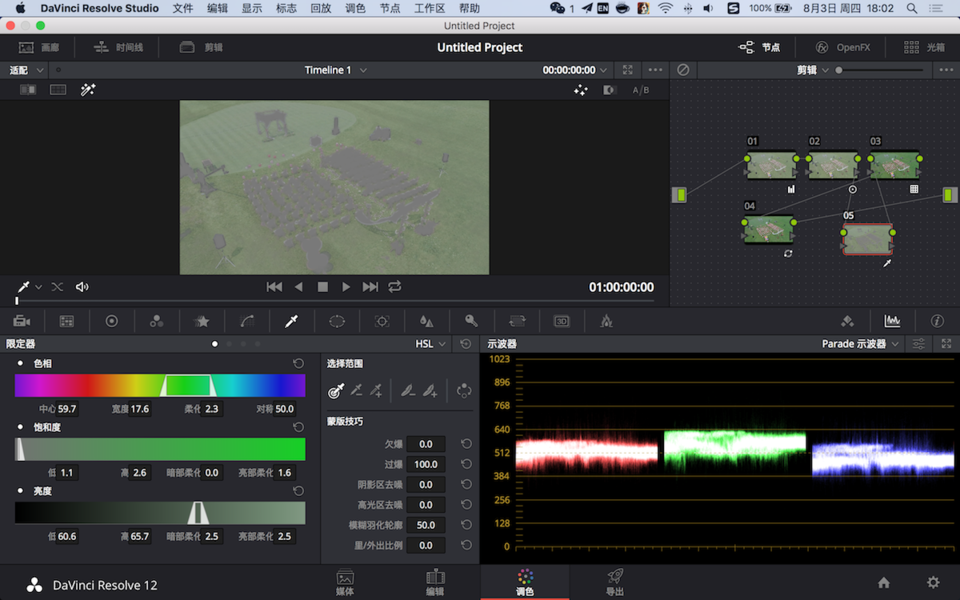Click the invert selection icon
The image size is (960, 600).
point(463,391)
